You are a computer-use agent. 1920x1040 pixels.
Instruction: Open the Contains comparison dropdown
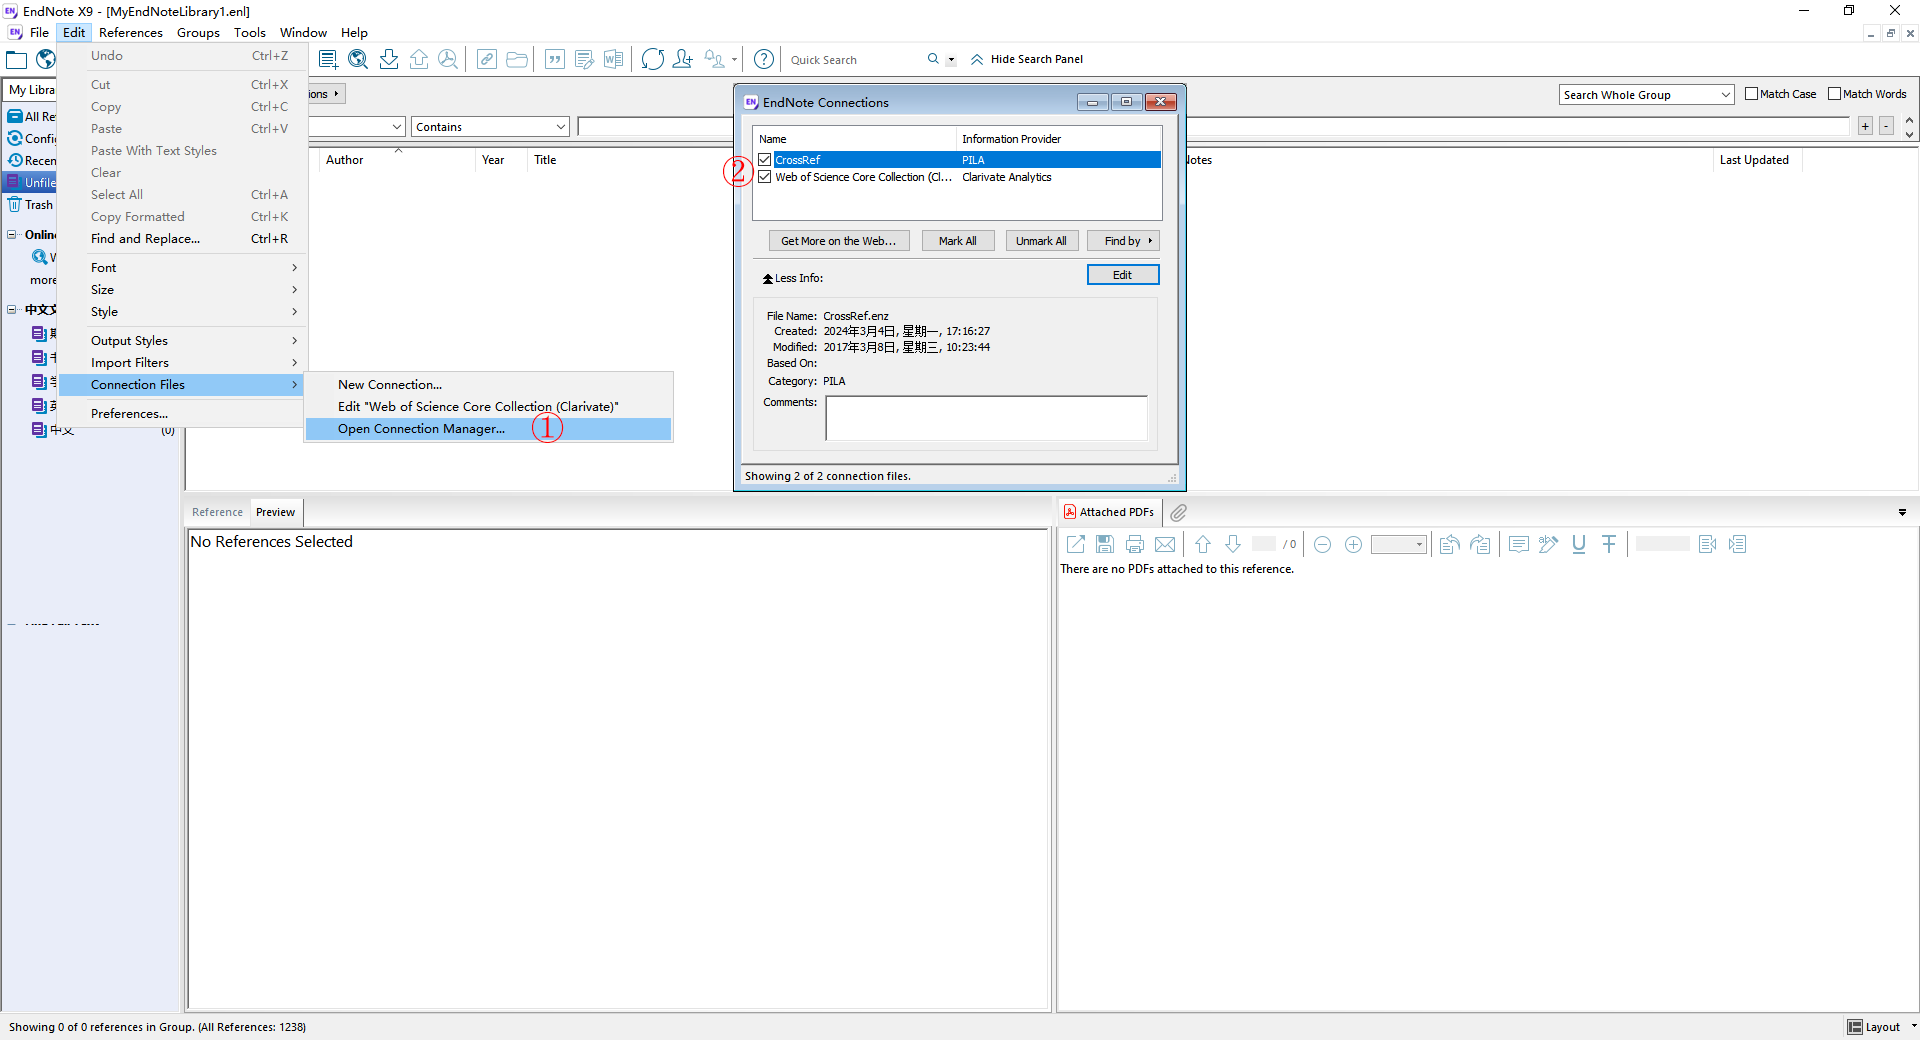(490, 127)
